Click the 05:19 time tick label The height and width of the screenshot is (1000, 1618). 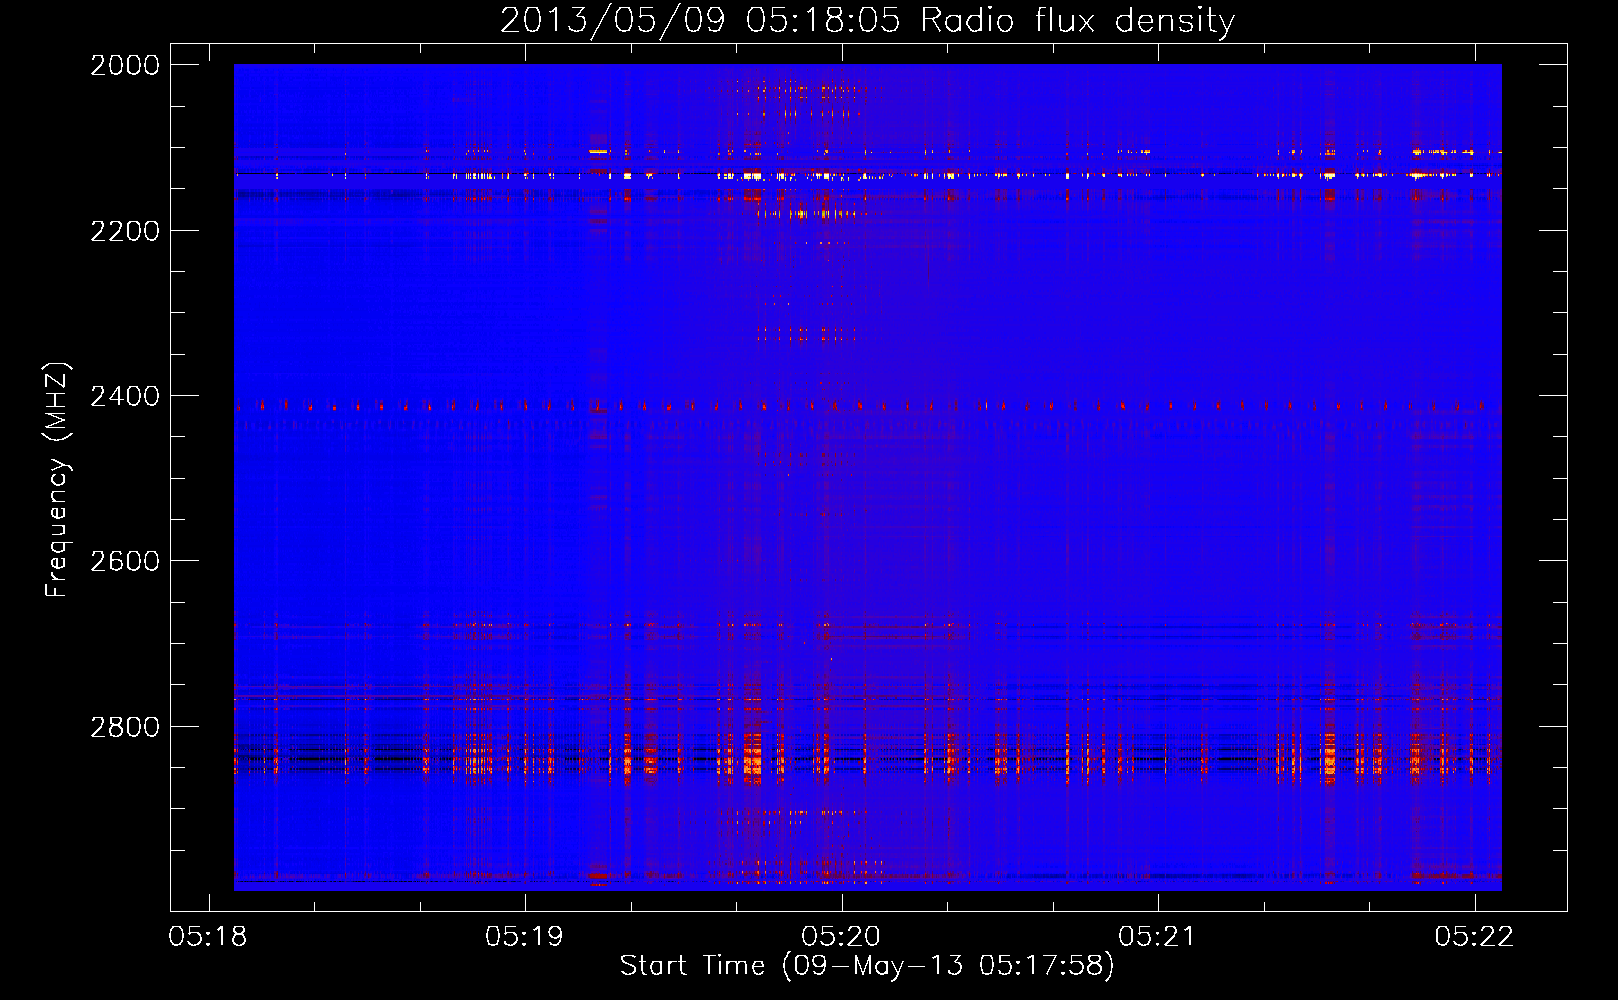click(524, 937)
